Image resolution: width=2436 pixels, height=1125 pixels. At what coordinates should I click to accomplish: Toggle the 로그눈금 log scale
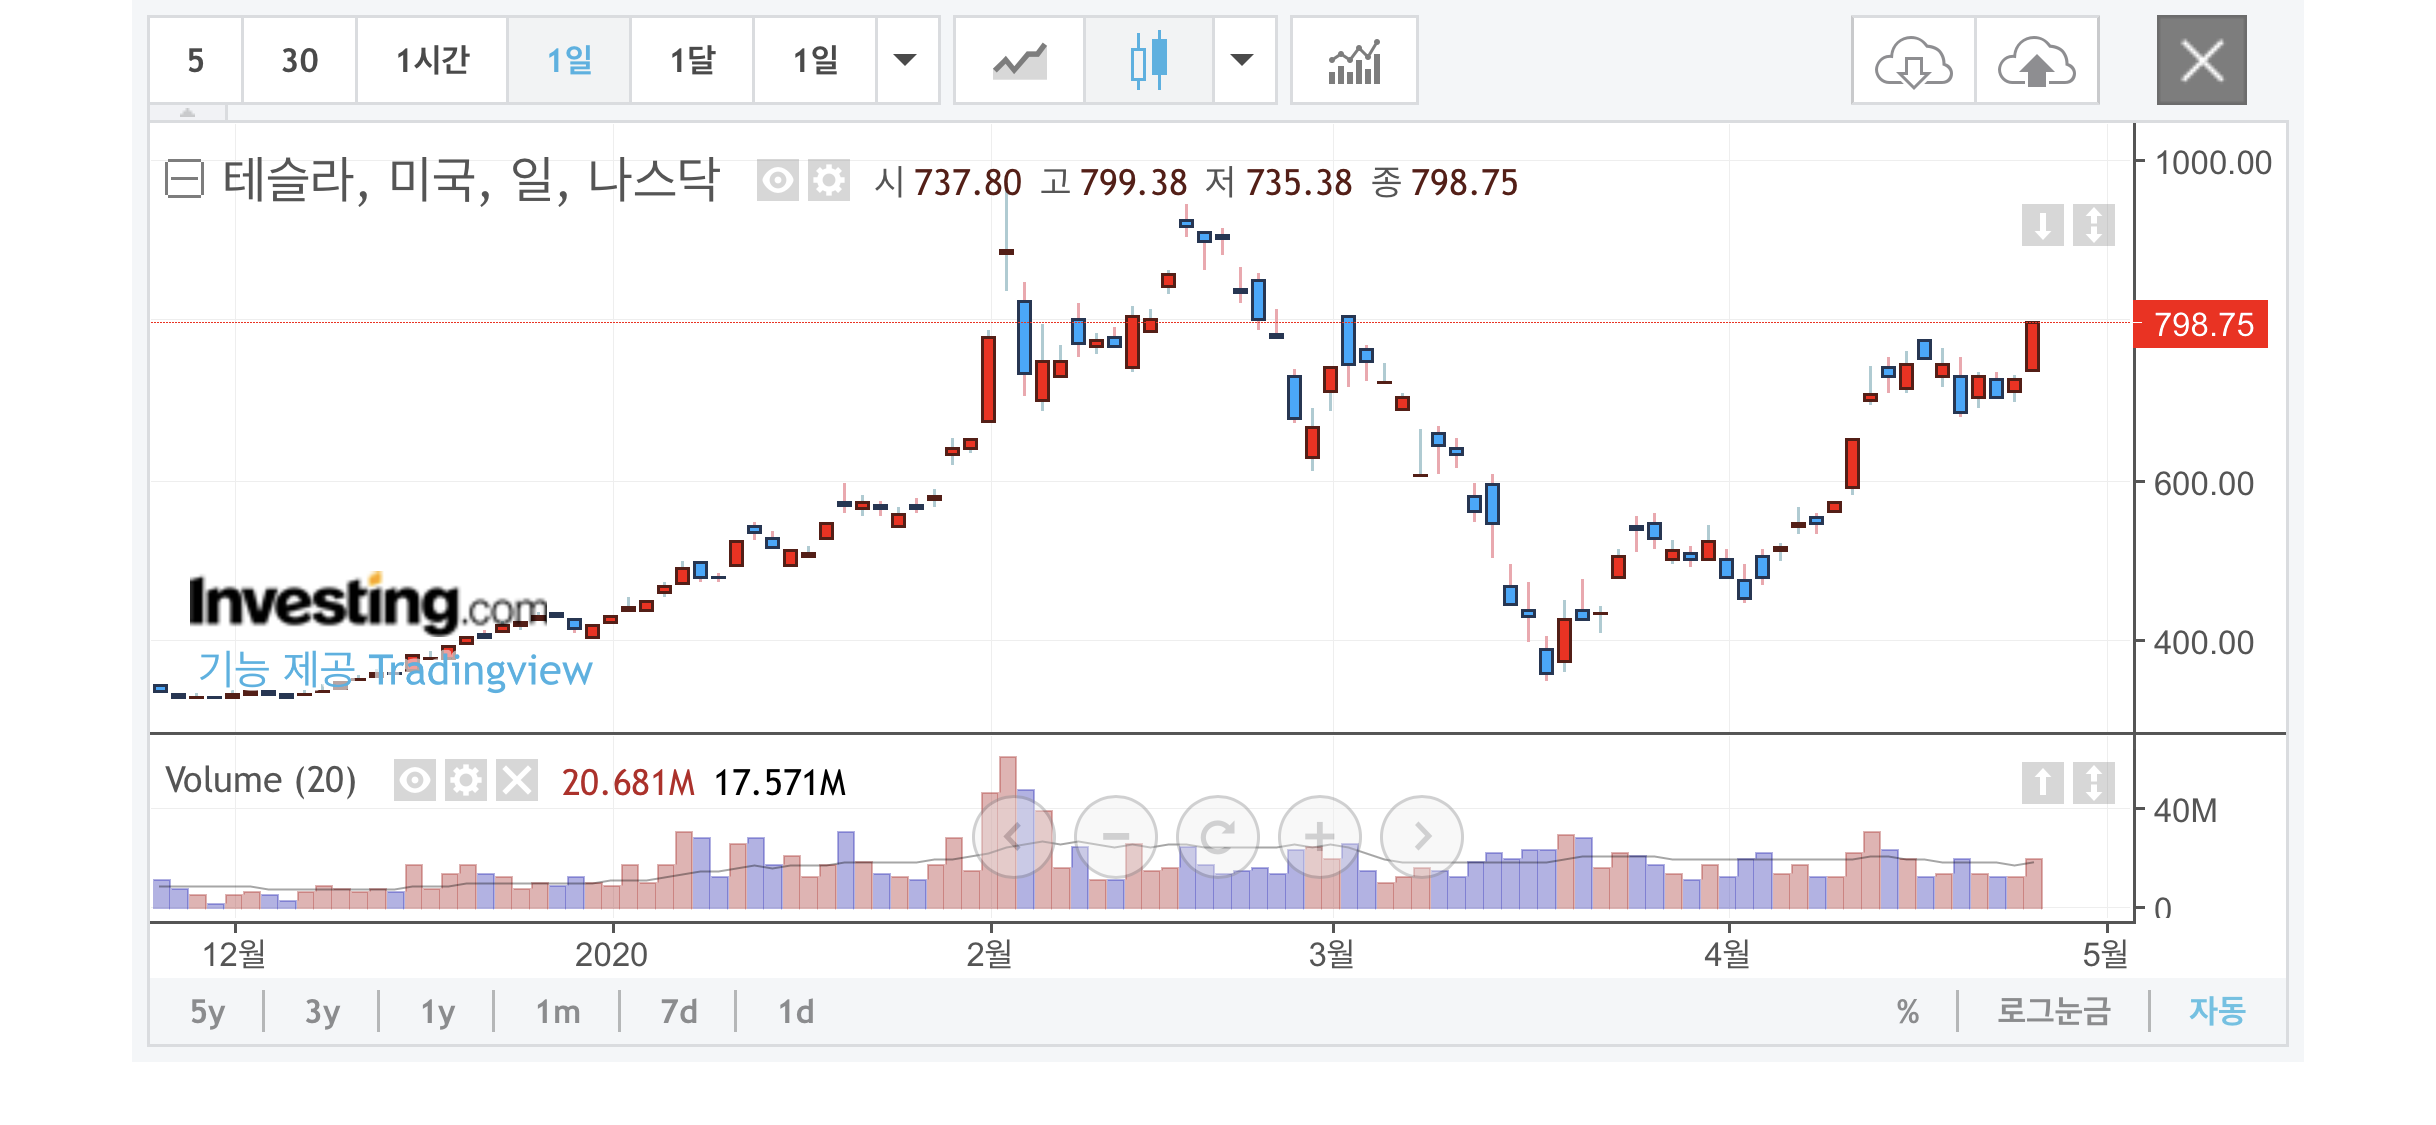(x=2053, y=1012)
